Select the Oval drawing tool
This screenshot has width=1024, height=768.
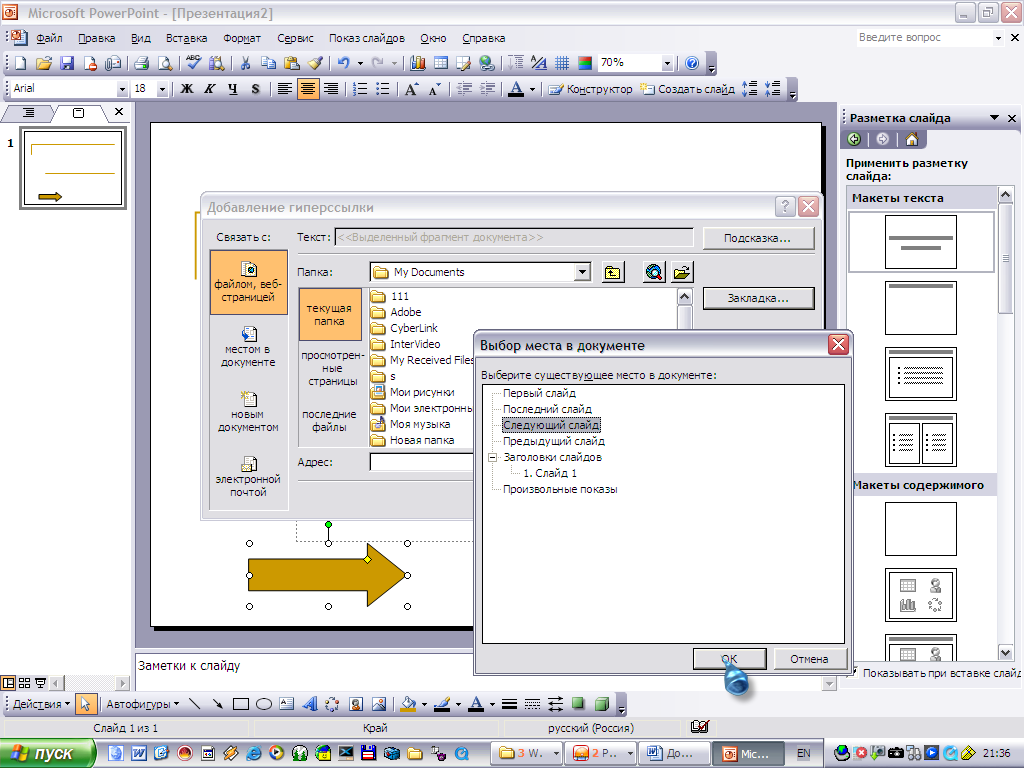264,704
